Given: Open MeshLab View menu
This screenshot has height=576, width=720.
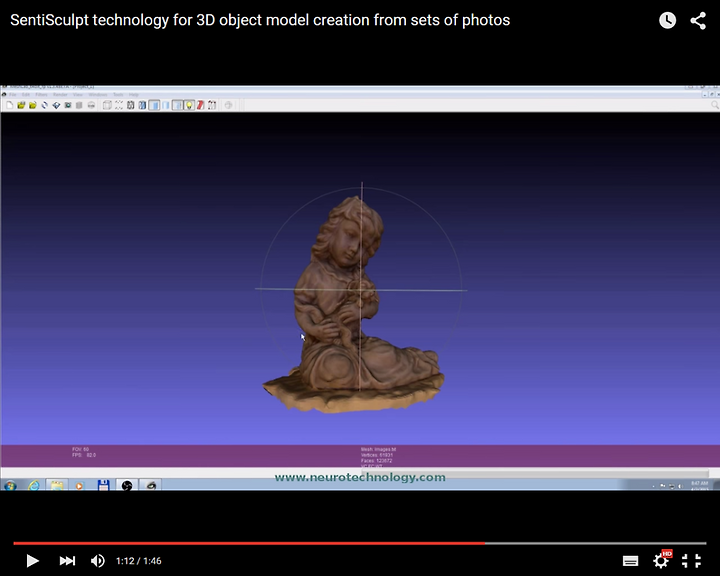Looking at the screenshot, I should coord(78,95).
